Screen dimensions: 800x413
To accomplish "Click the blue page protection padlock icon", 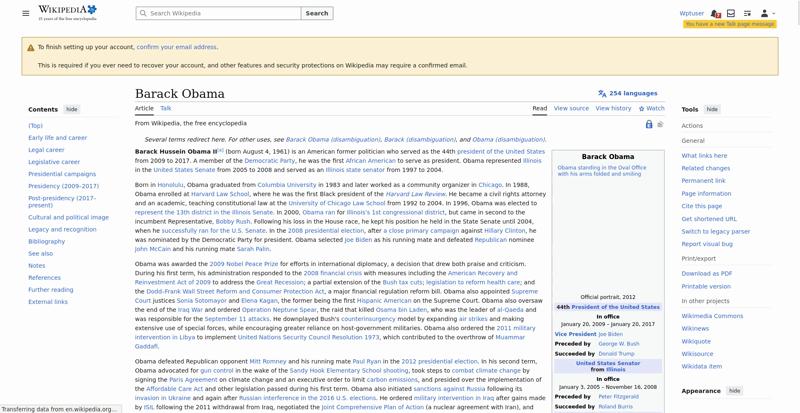I will point(648,124).
